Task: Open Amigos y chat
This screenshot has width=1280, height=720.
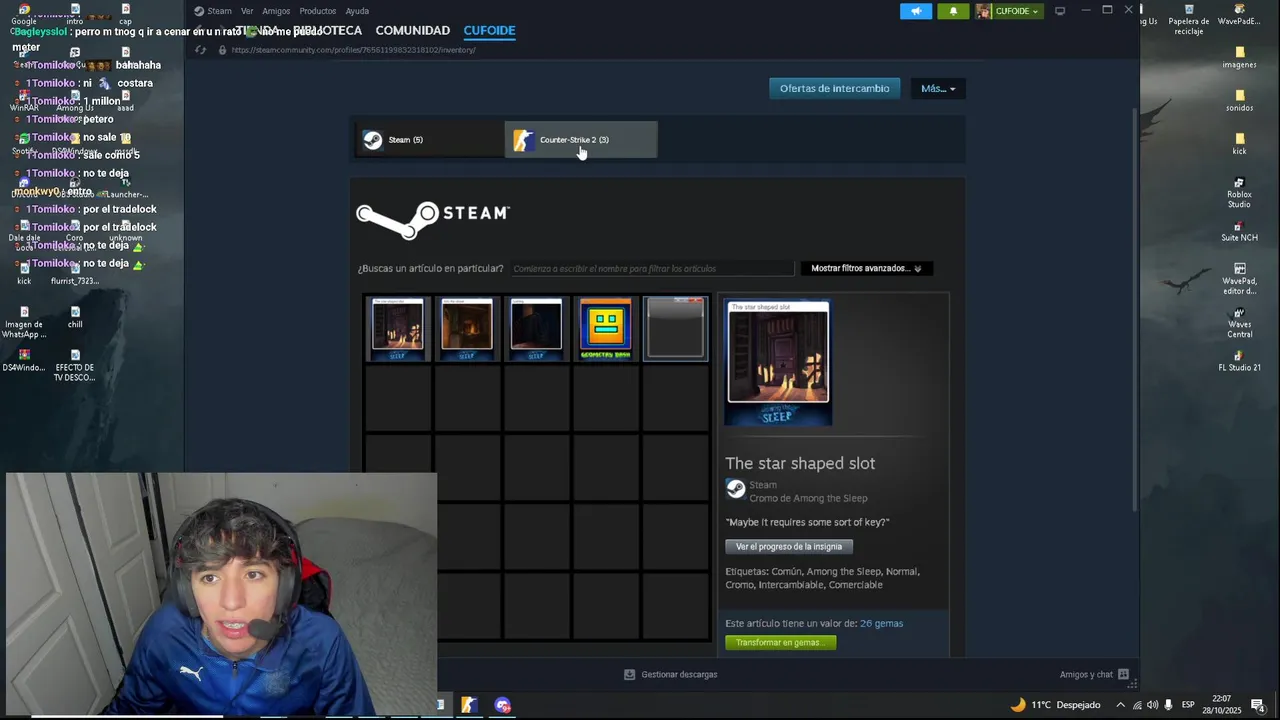Action: pyautogui.click(x=1086, y=675)
